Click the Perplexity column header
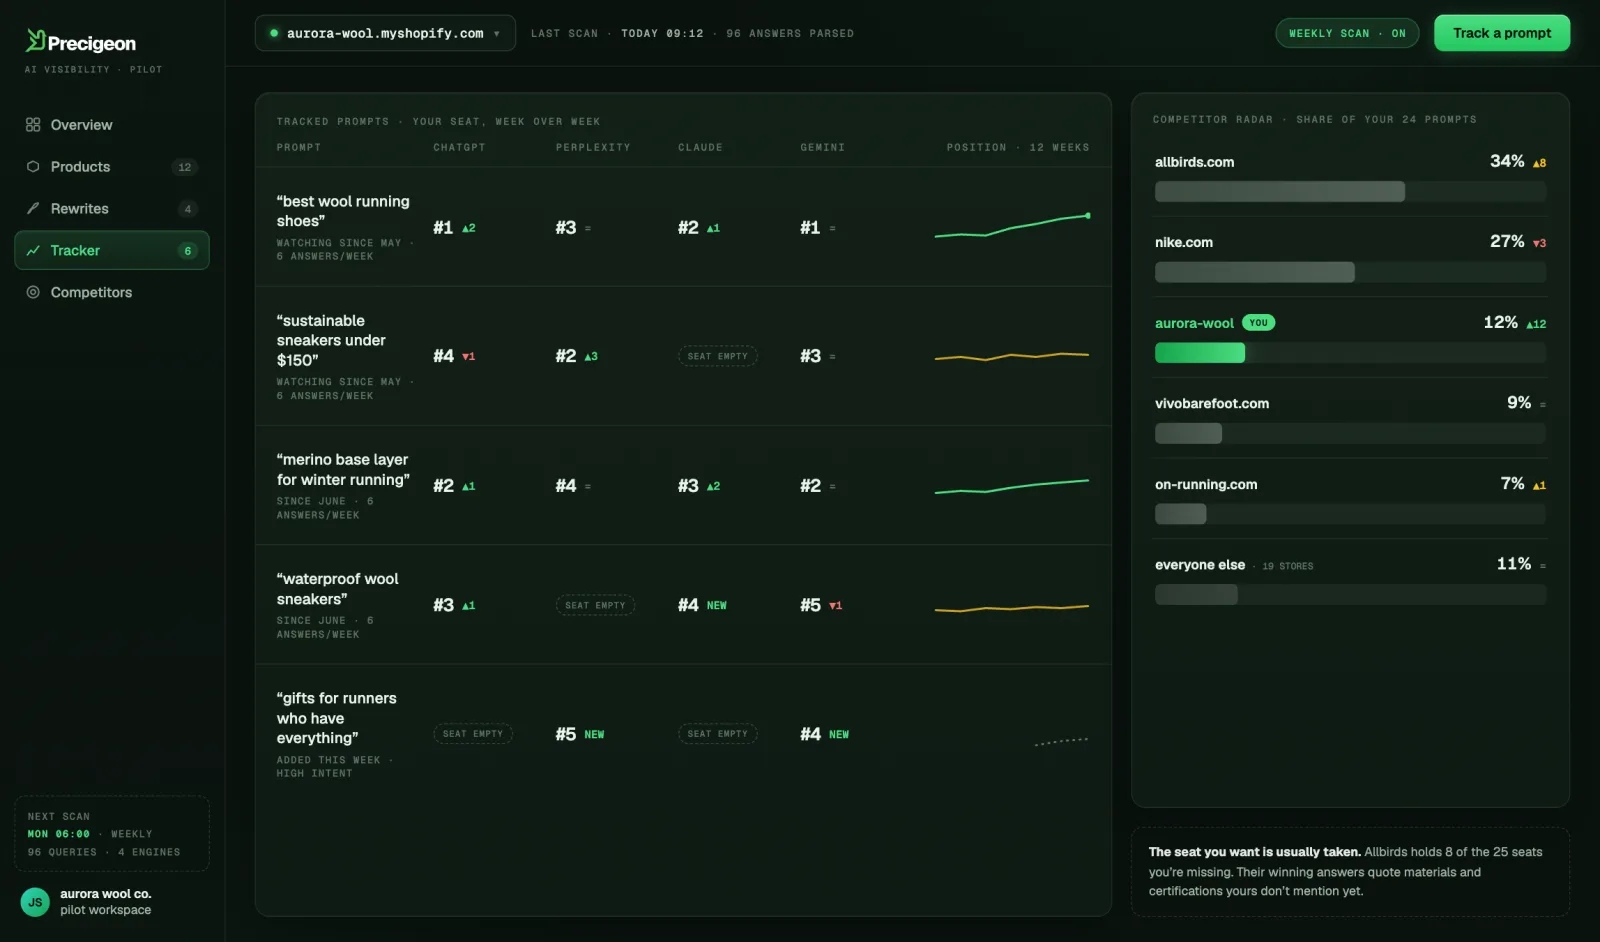1600x942 pixels. (593, 147)
